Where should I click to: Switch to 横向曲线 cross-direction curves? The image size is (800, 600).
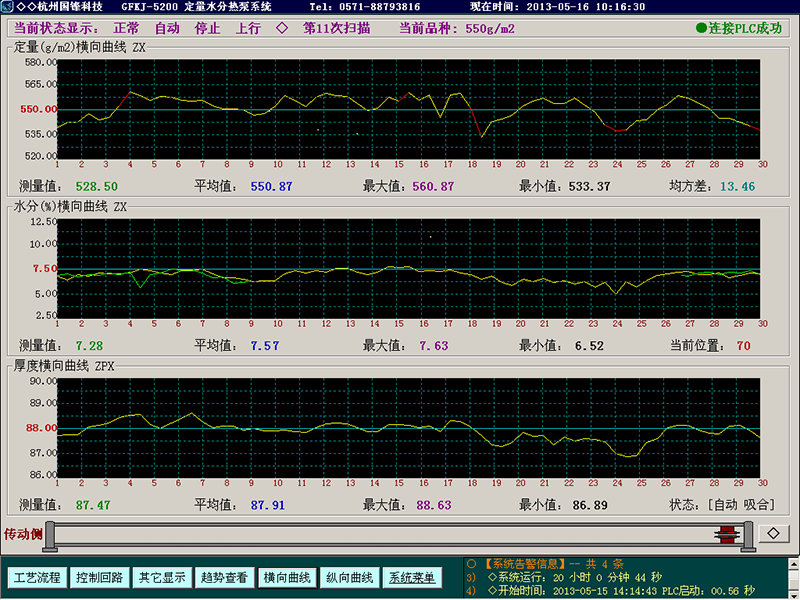[287, 578]
